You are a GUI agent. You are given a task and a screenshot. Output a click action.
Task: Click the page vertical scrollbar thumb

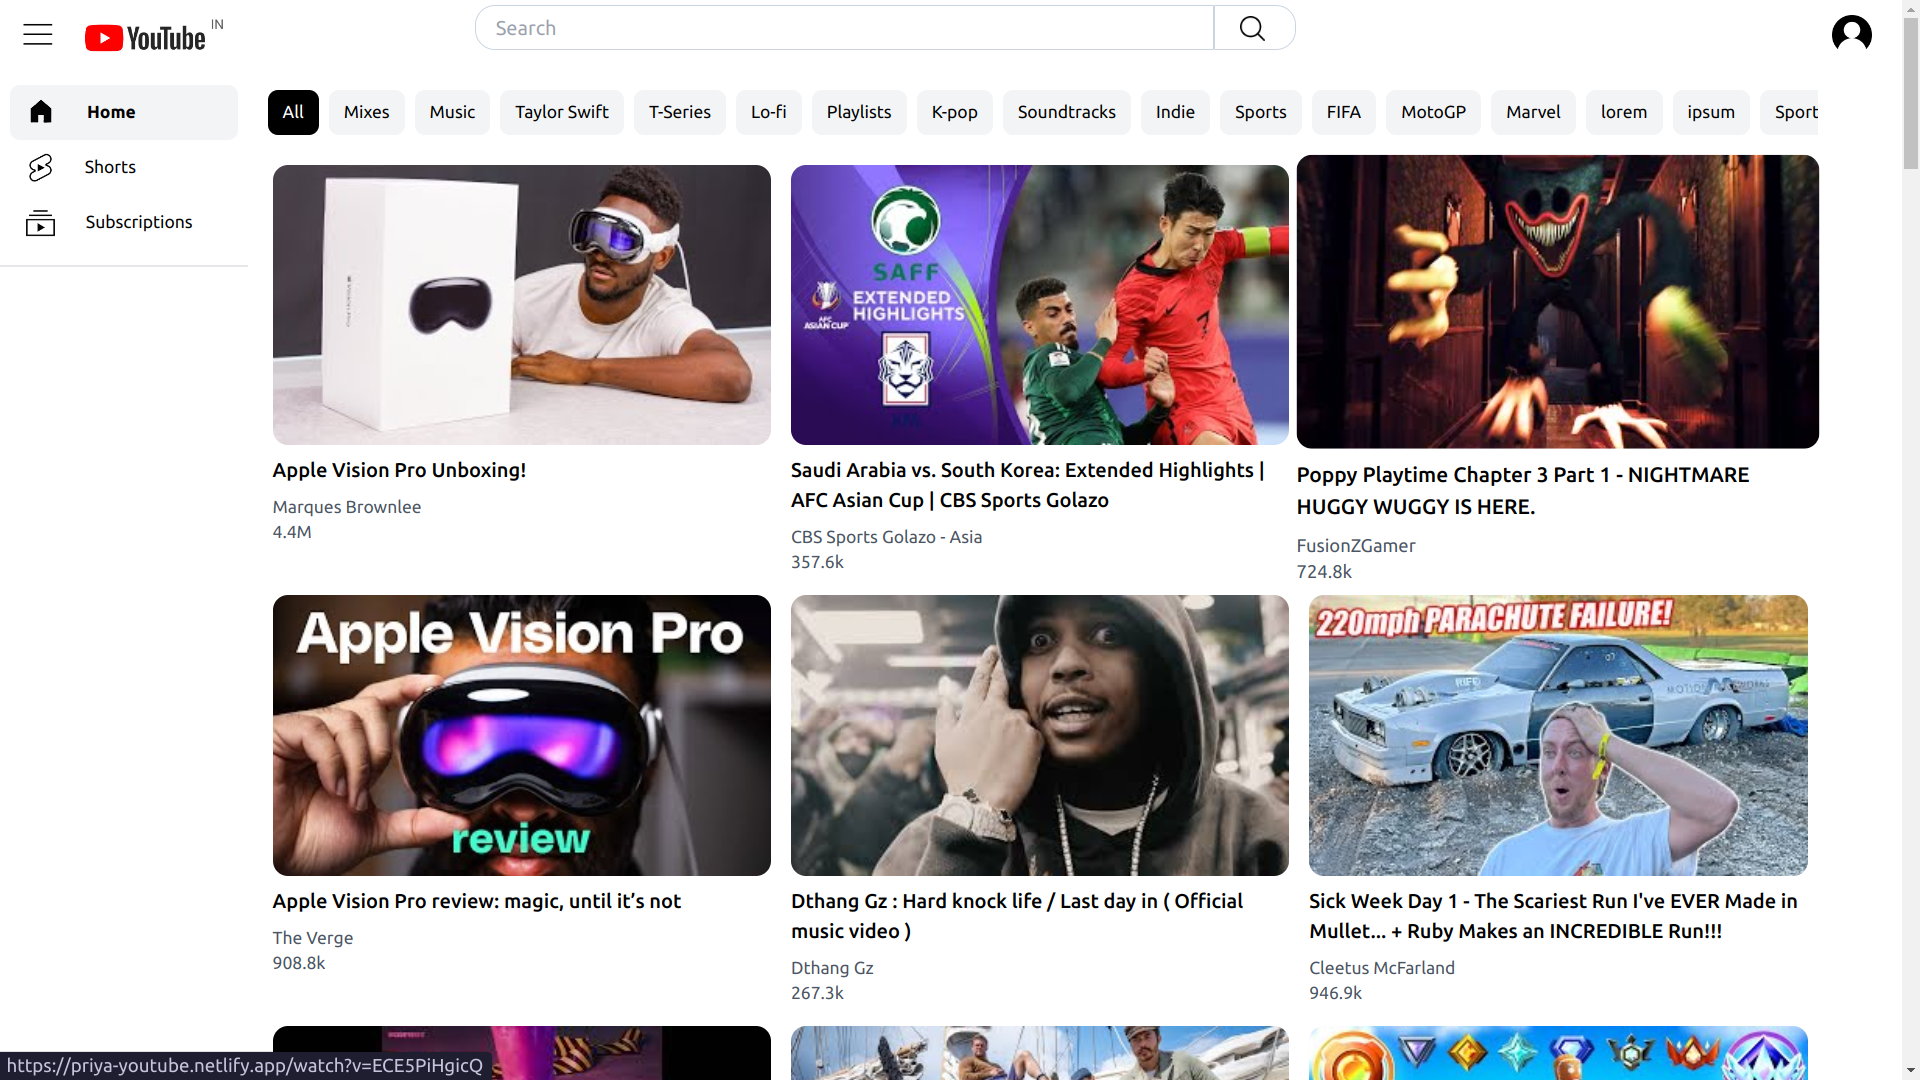pos(1911,92)
